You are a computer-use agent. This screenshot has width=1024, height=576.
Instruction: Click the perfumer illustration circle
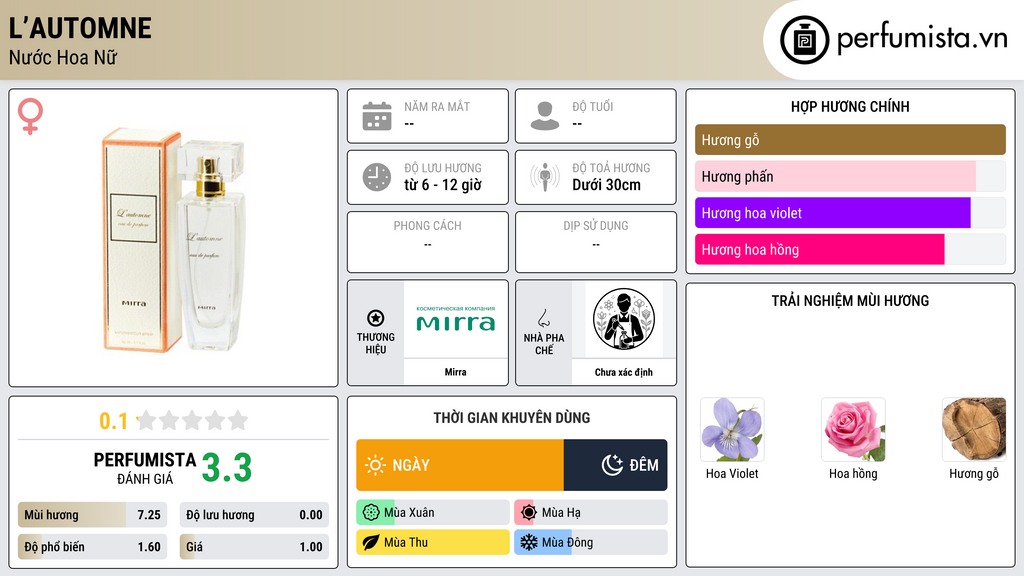pos(624,319)
